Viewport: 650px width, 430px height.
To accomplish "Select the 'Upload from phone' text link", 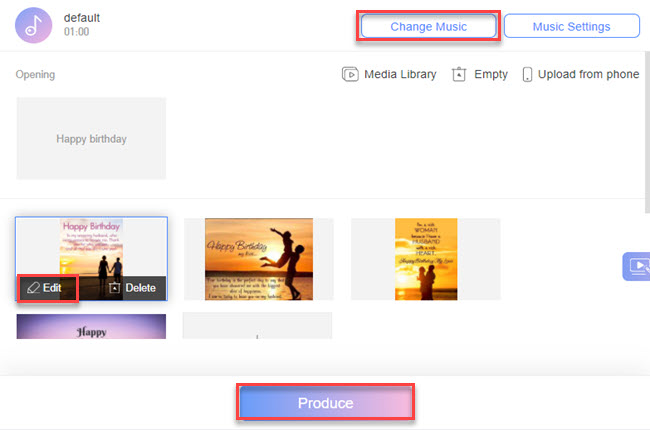I will click(x=588, y=75).
